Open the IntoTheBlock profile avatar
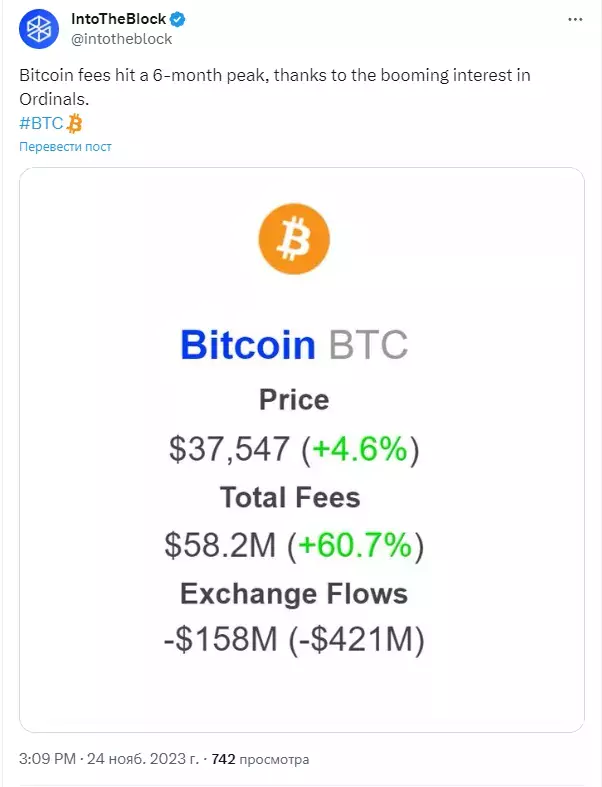This screenshot has height=787, width=602. click(x=39, y=29)
